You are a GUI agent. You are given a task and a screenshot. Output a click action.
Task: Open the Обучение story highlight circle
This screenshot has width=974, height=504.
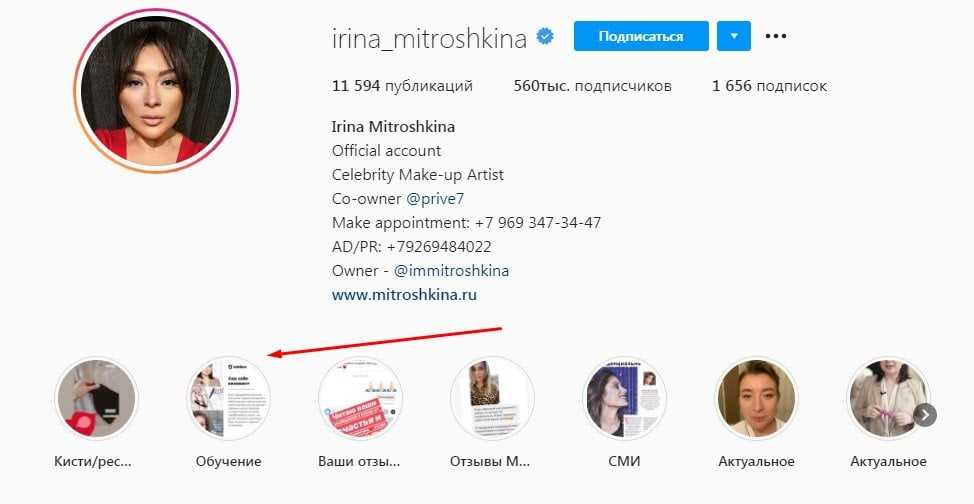coord(228,398)
